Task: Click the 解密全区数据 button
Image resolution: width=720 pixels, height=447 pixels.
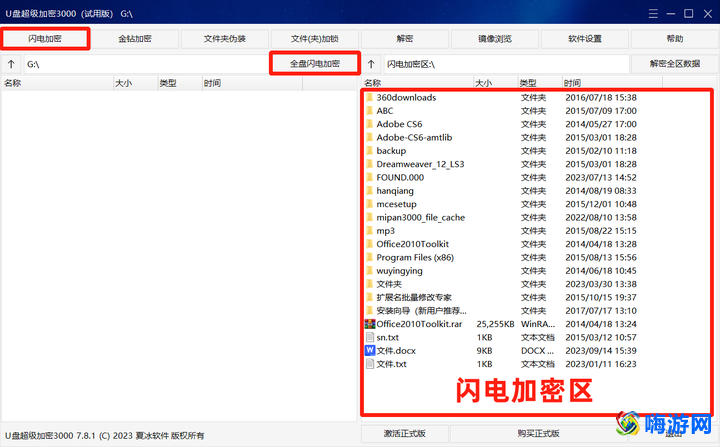Action: click(675, 64)
